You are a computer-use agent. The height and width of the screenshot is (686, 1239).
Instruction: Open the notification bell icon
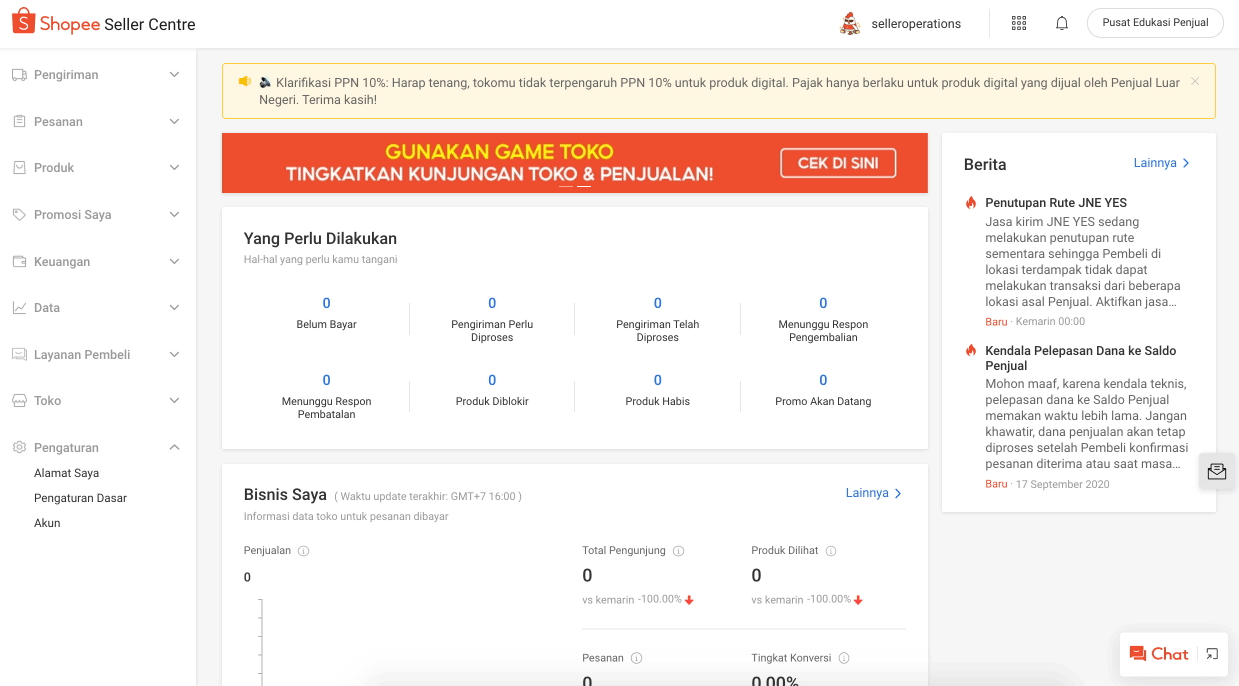pos(1062,23)
